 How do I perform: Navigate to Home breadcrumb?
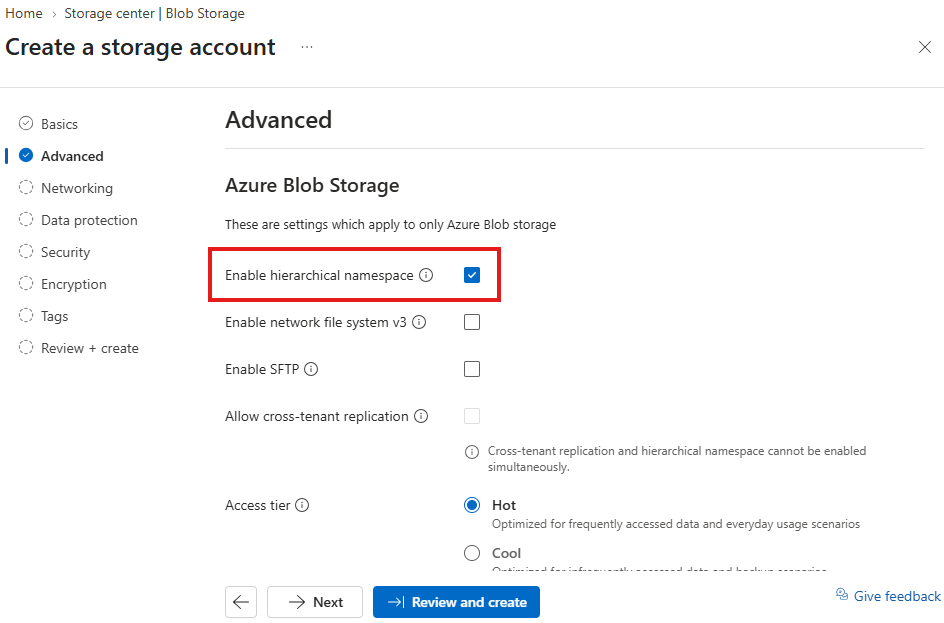(x=24, y=13)
